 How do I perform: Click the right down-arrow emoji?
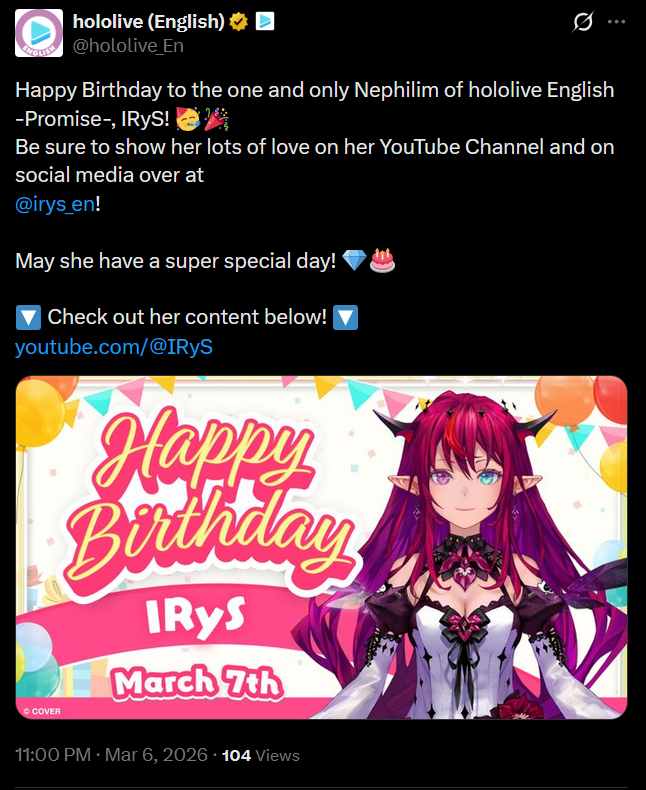pyautogui.click(x=346, y=317)
